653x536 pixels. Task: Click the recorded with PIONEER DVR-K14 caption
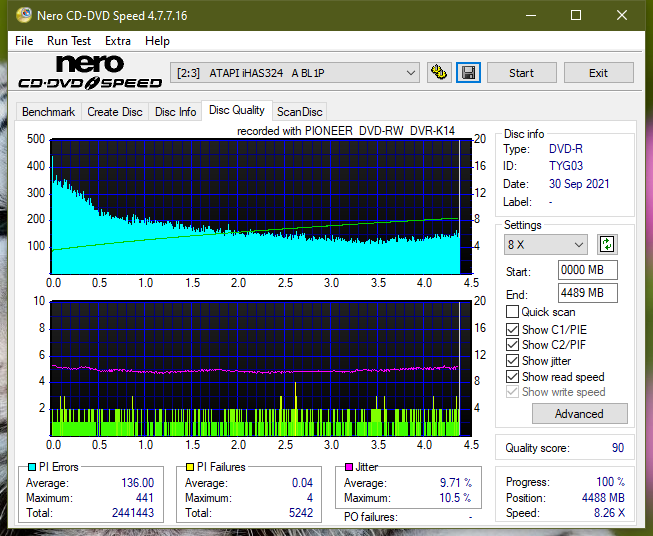(346, 131)
